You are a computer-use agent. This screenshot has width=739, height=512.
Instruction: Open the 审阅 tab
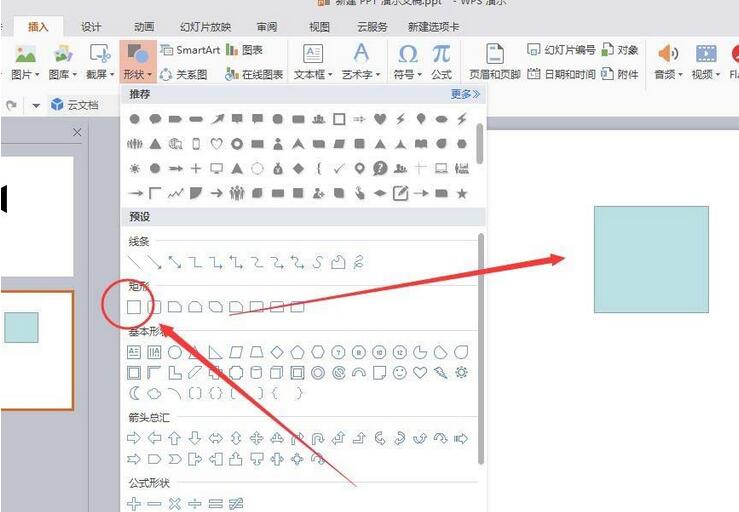tap(267, 27)
